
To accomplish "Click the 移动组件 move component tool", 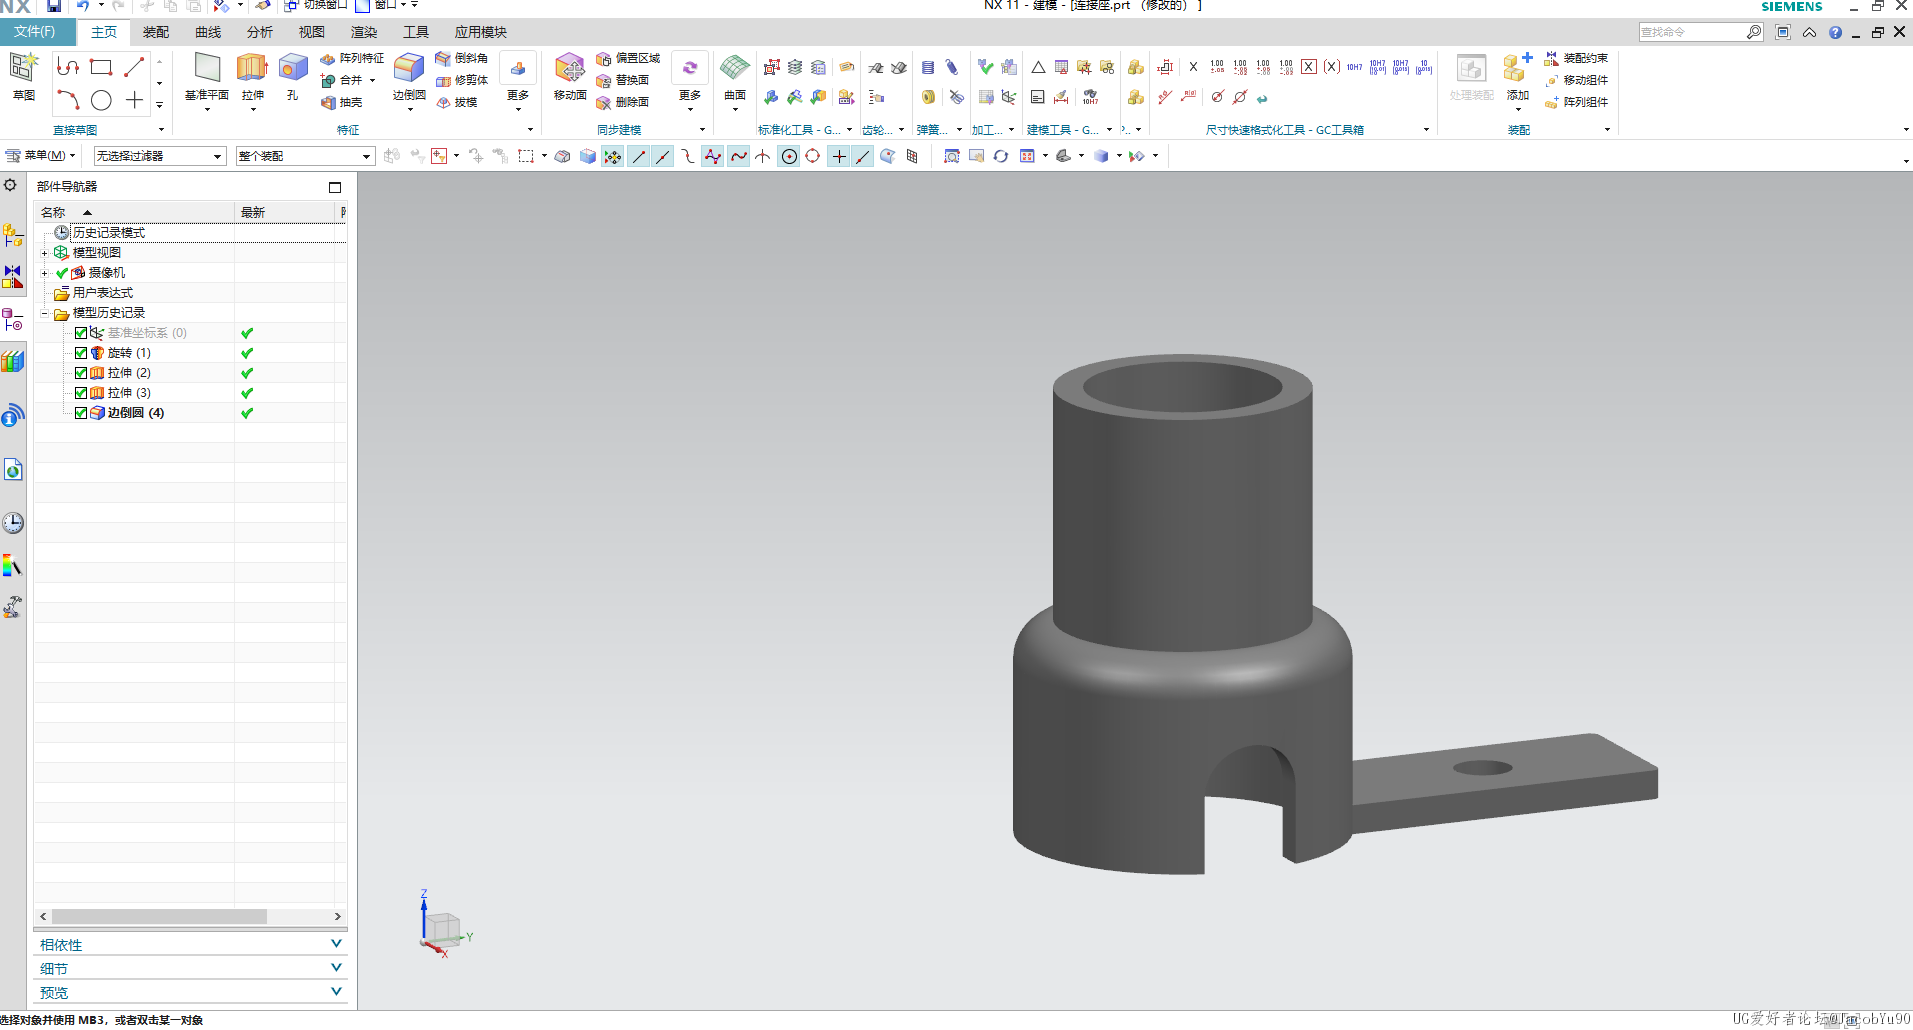I will [1576, 80].
